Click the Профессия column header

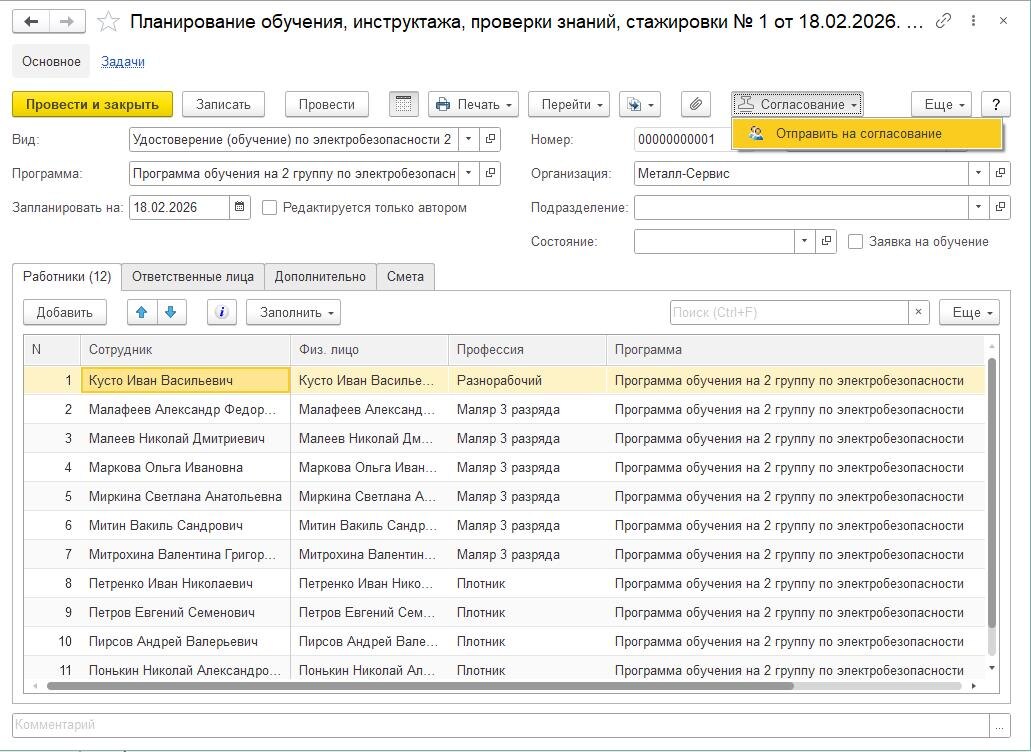coord(527,350)
